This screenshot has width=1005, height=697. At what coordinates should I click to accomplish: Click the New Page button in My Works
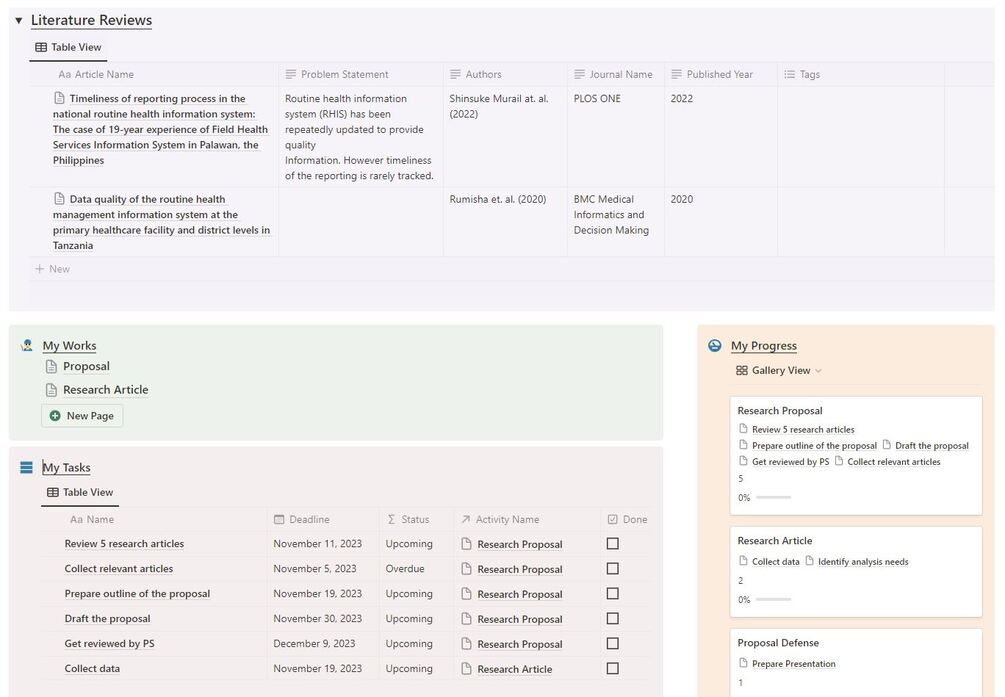[81, 415]
